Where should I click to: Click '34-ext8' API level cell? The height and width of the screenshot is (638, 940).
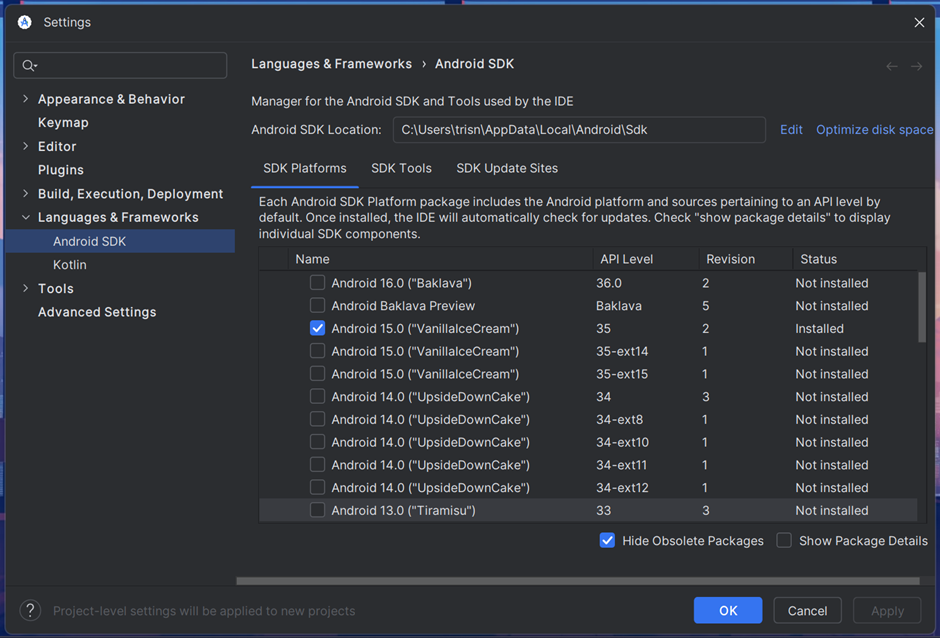[620, 420]
